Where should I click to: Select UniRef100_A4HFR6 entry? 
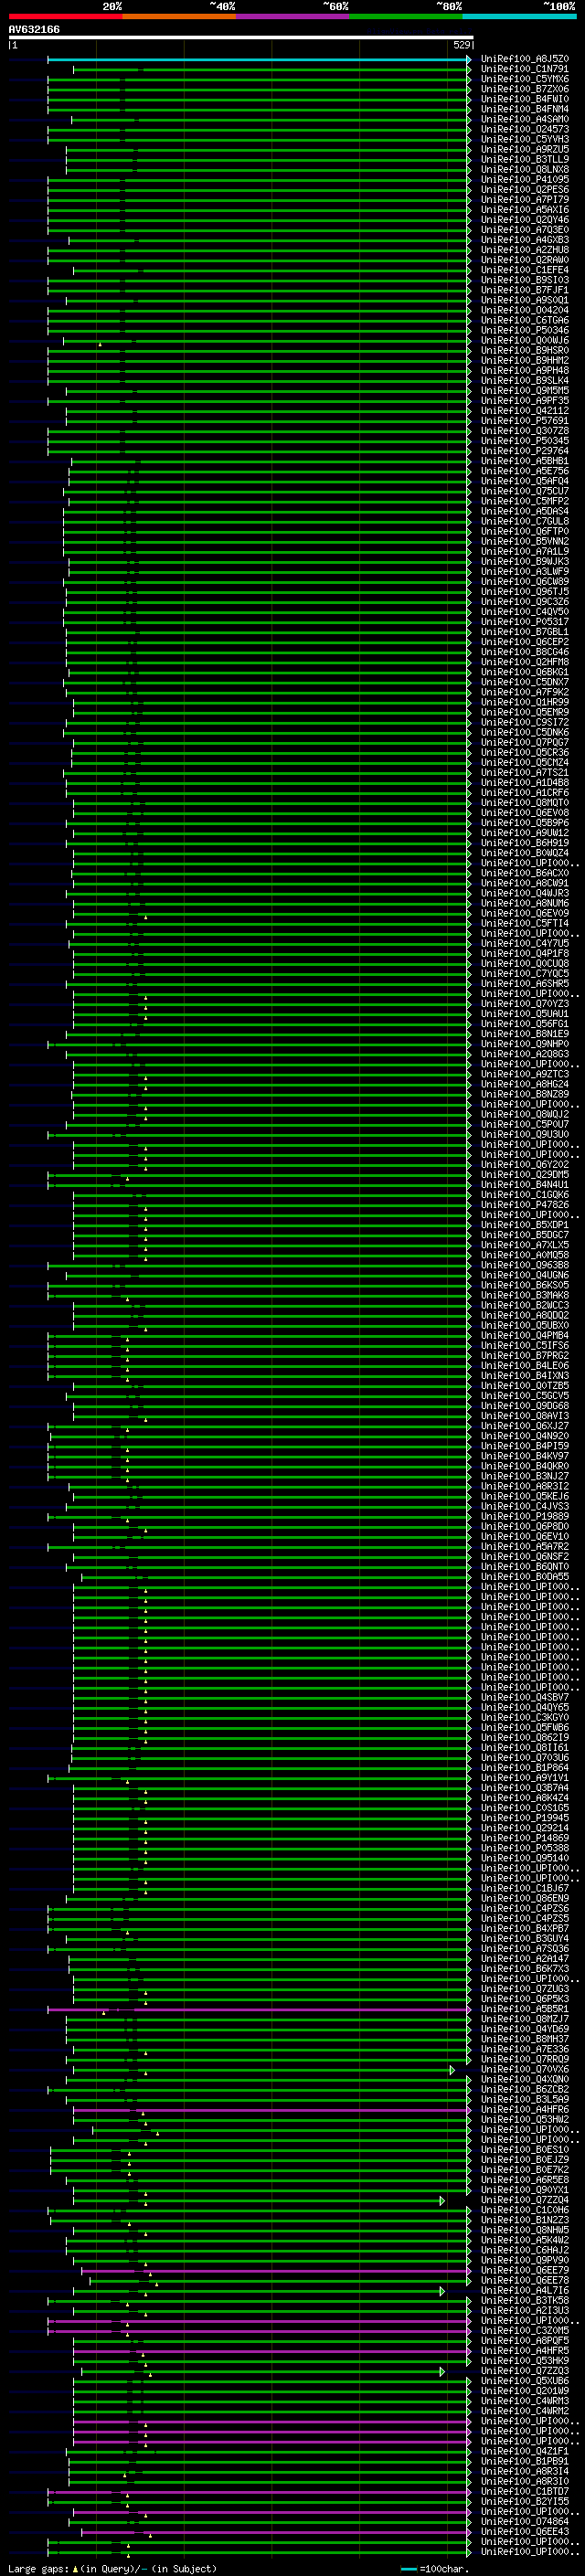[525, 2110]
